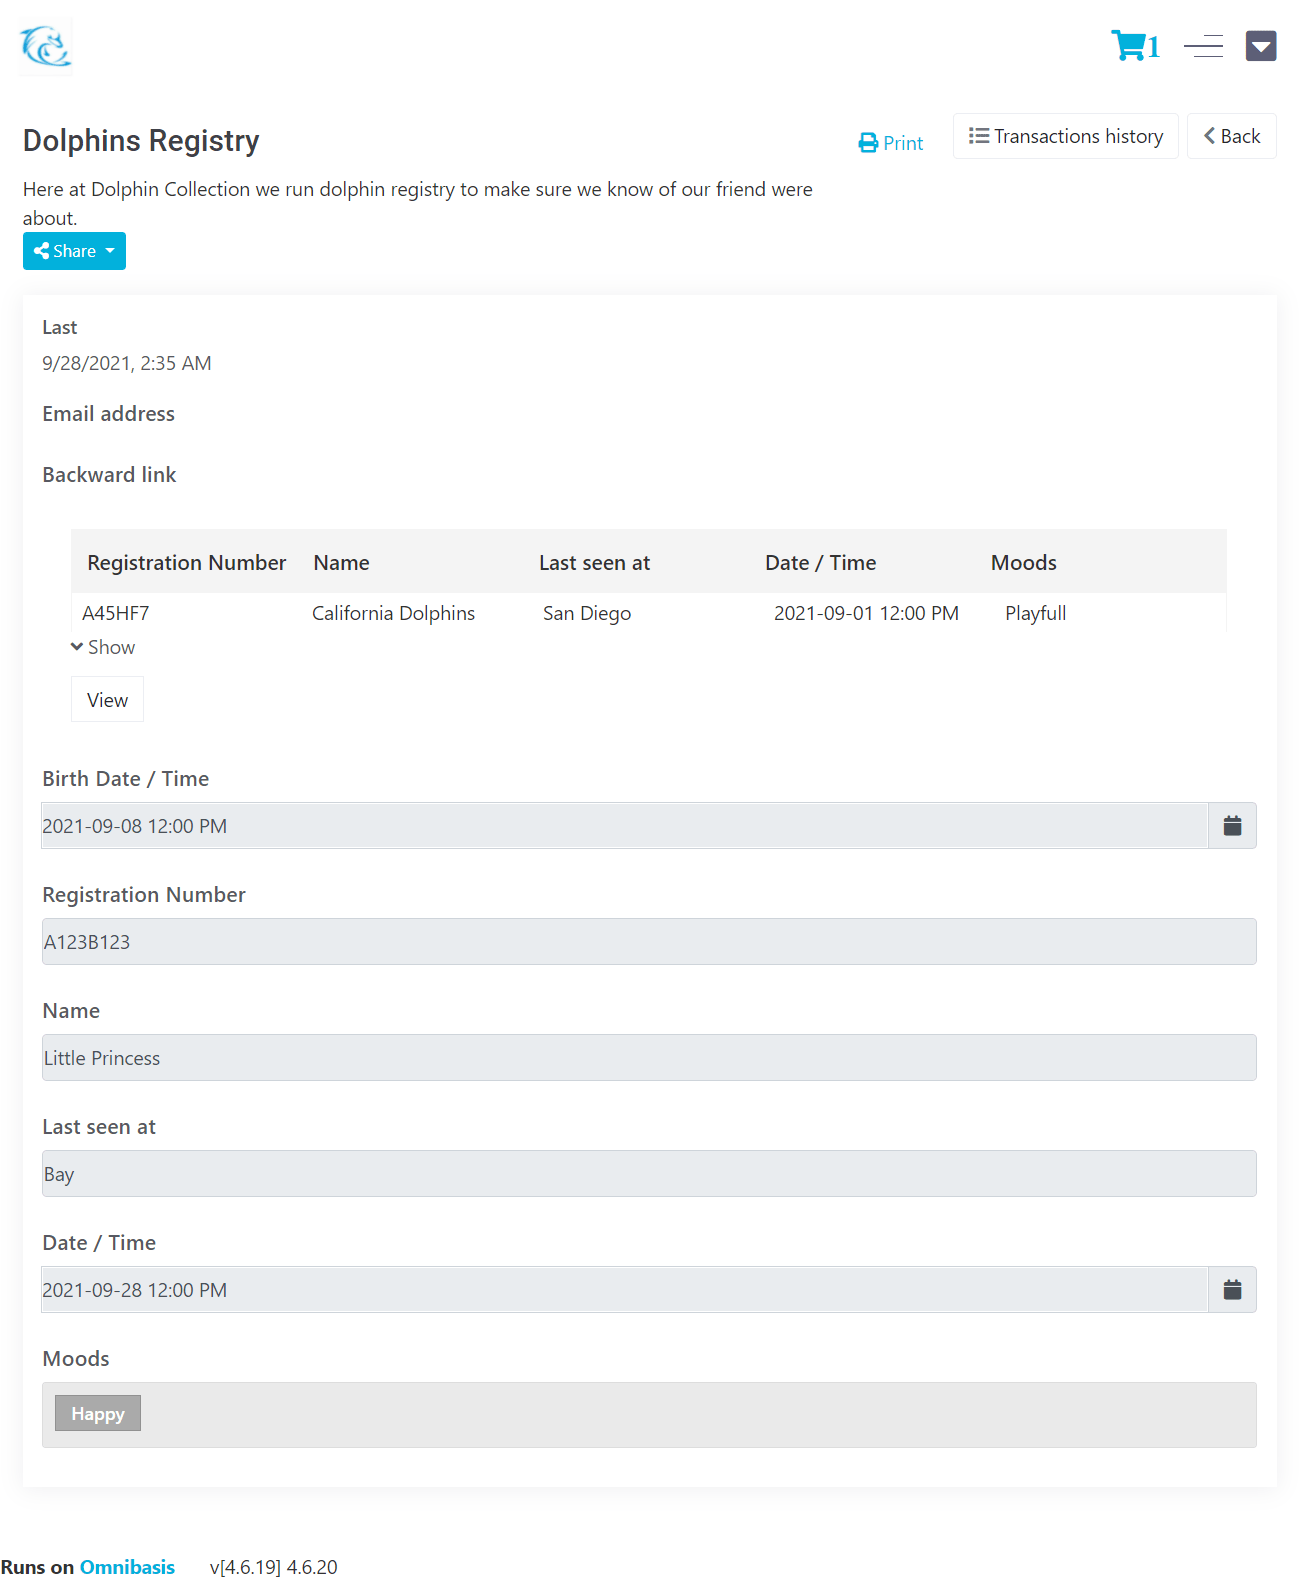Open the shopping cart with 1 item
The width and height of the screenshot is (1299, 1581).
point(1134,45)
